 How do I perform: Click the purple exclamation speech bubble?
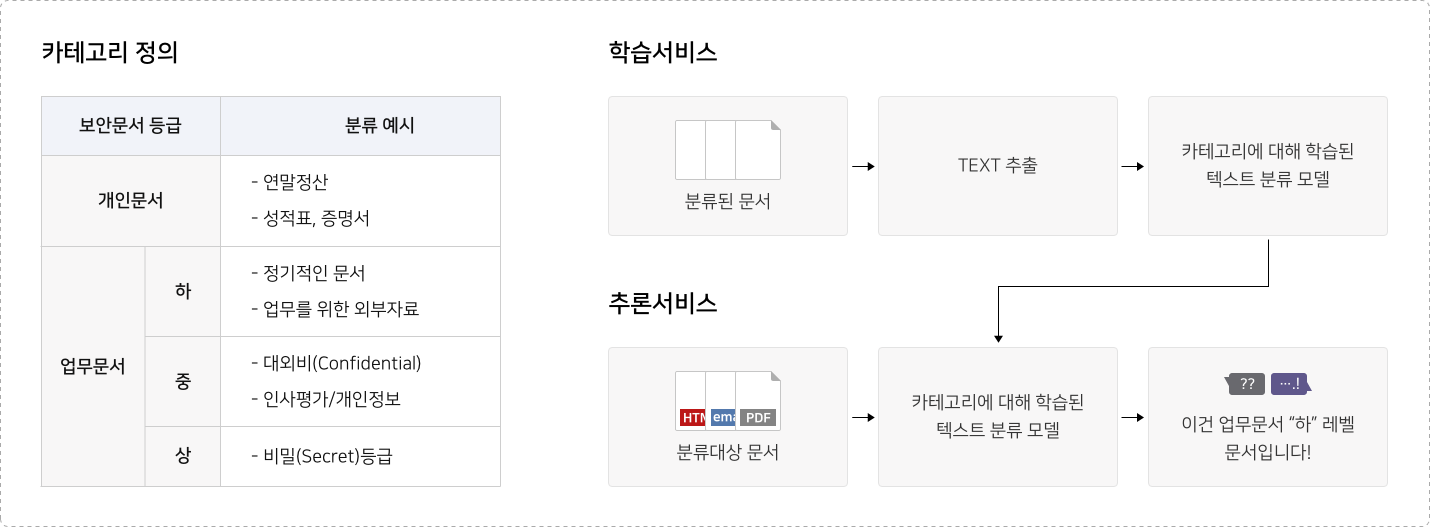[x=1291, y=384]
